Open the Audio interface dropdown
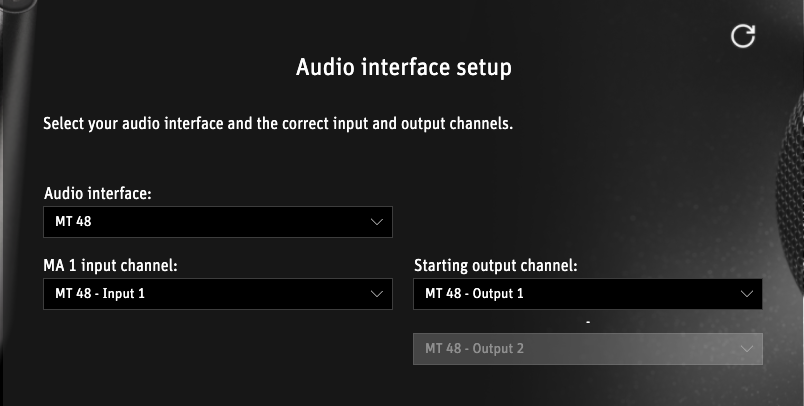The image size is (804, 406). point(218,222)
